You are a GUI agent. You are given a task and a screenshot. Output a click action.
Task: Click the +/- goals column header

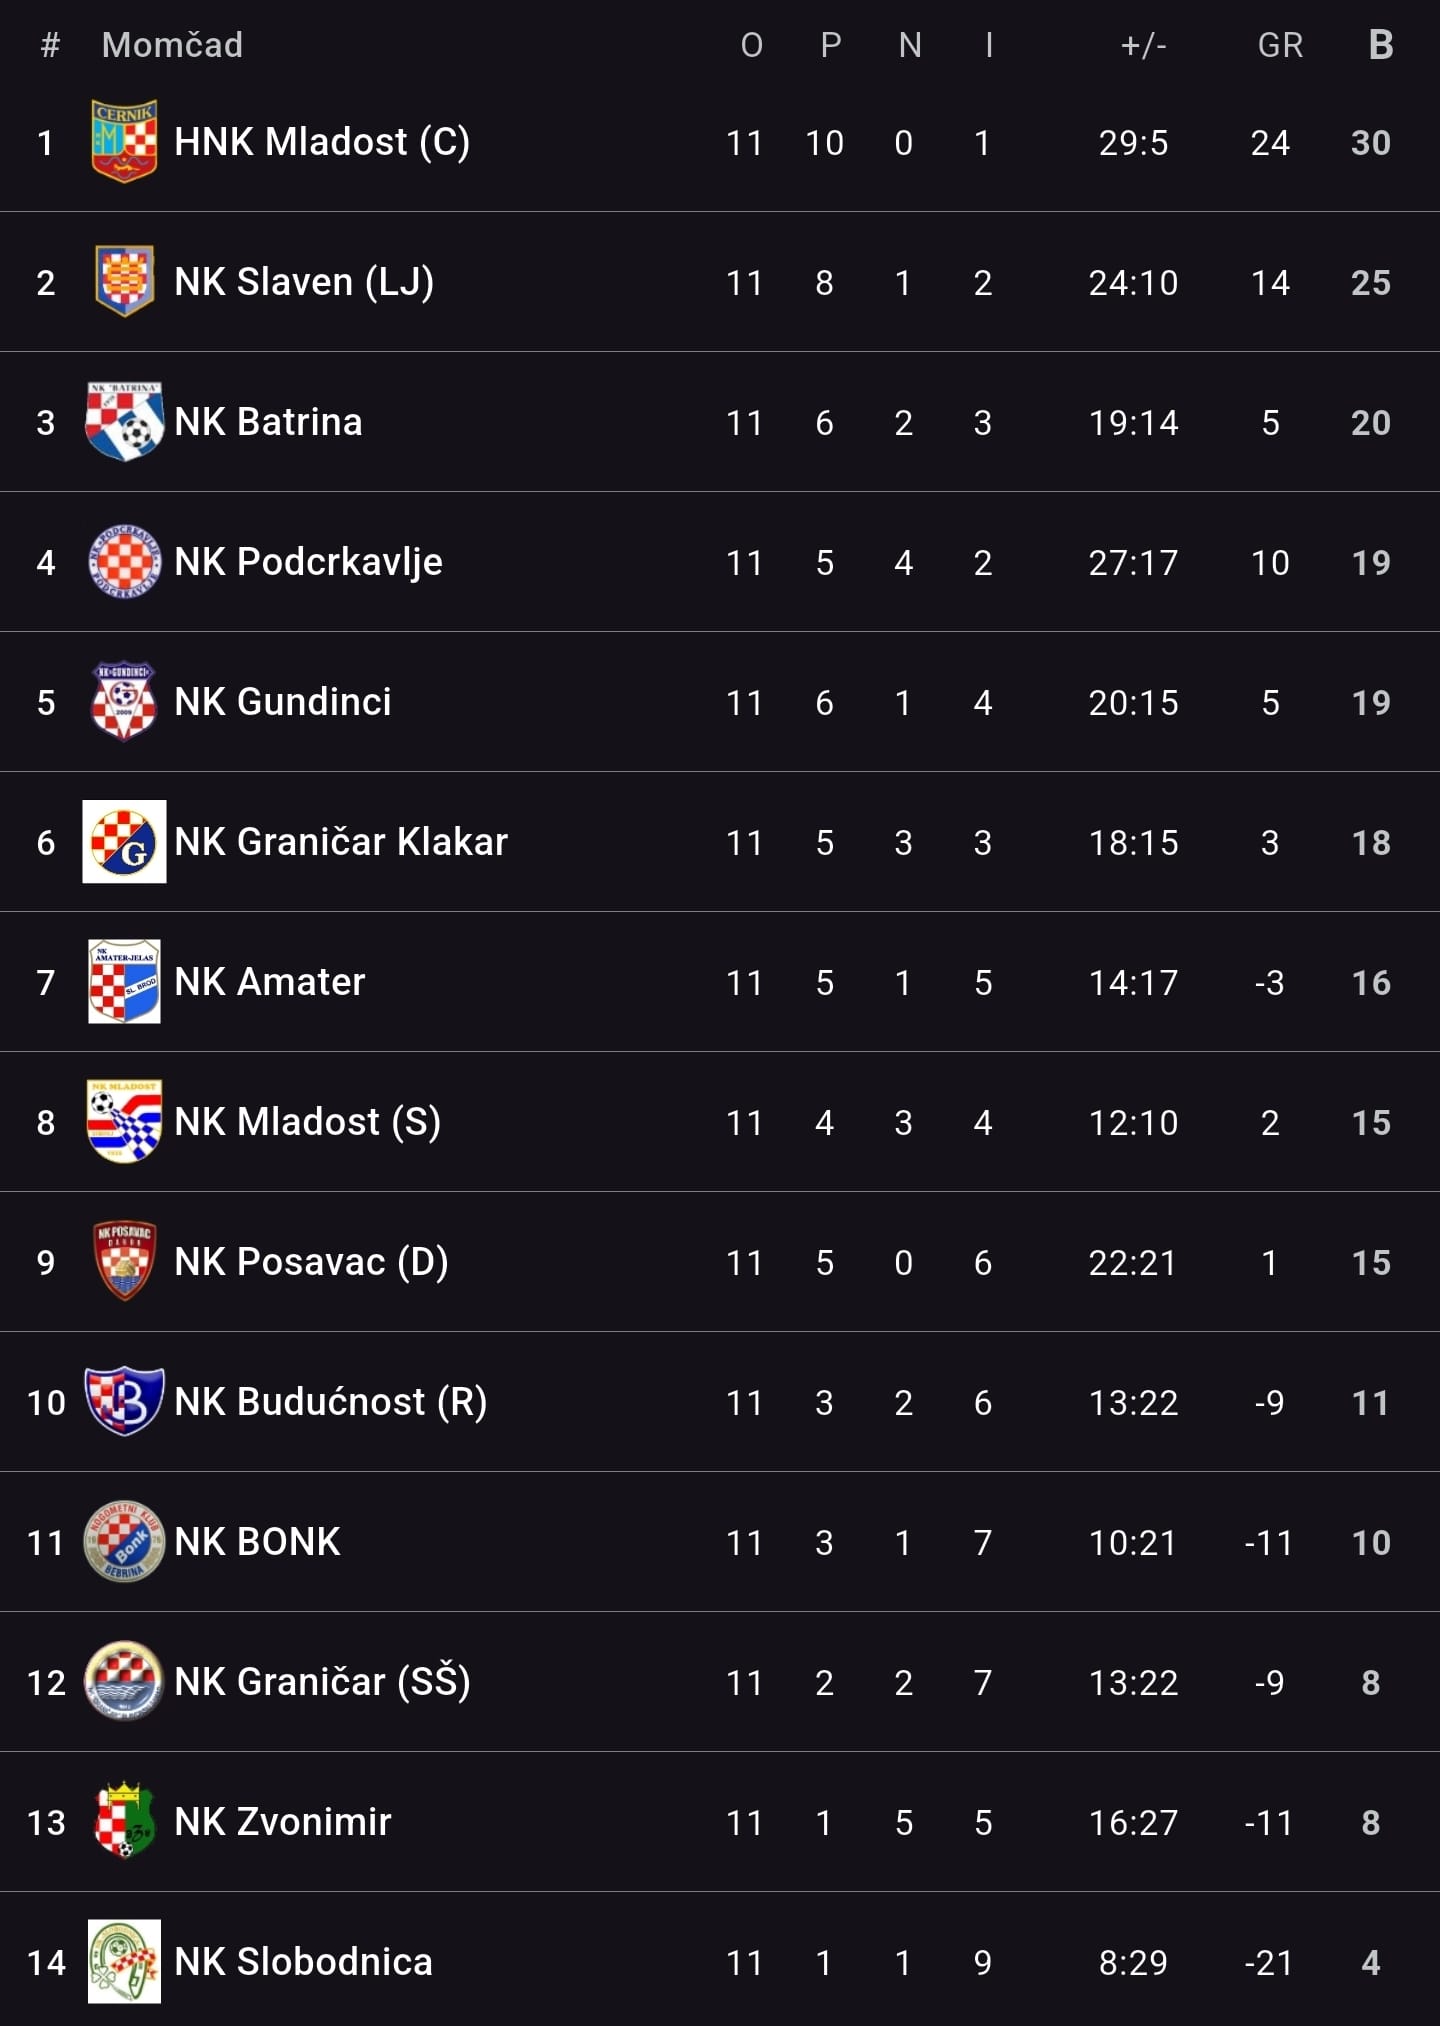click(1143, 45)
